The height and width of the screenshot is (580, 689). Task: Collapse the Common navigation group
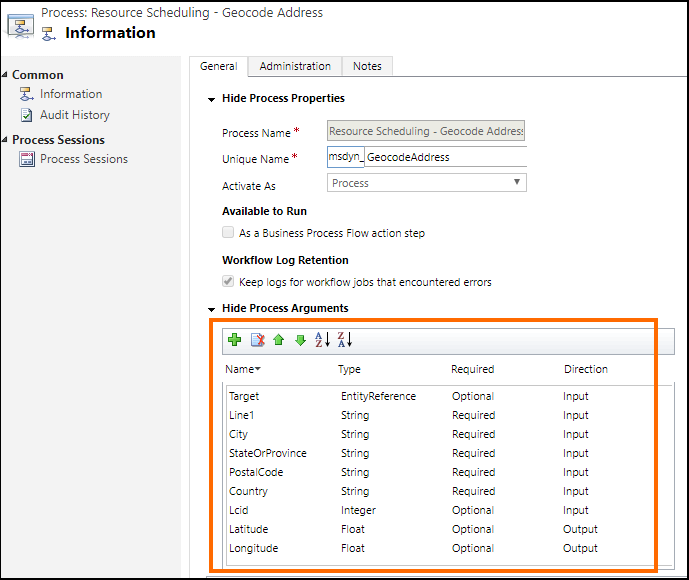(x=5, y=75)
